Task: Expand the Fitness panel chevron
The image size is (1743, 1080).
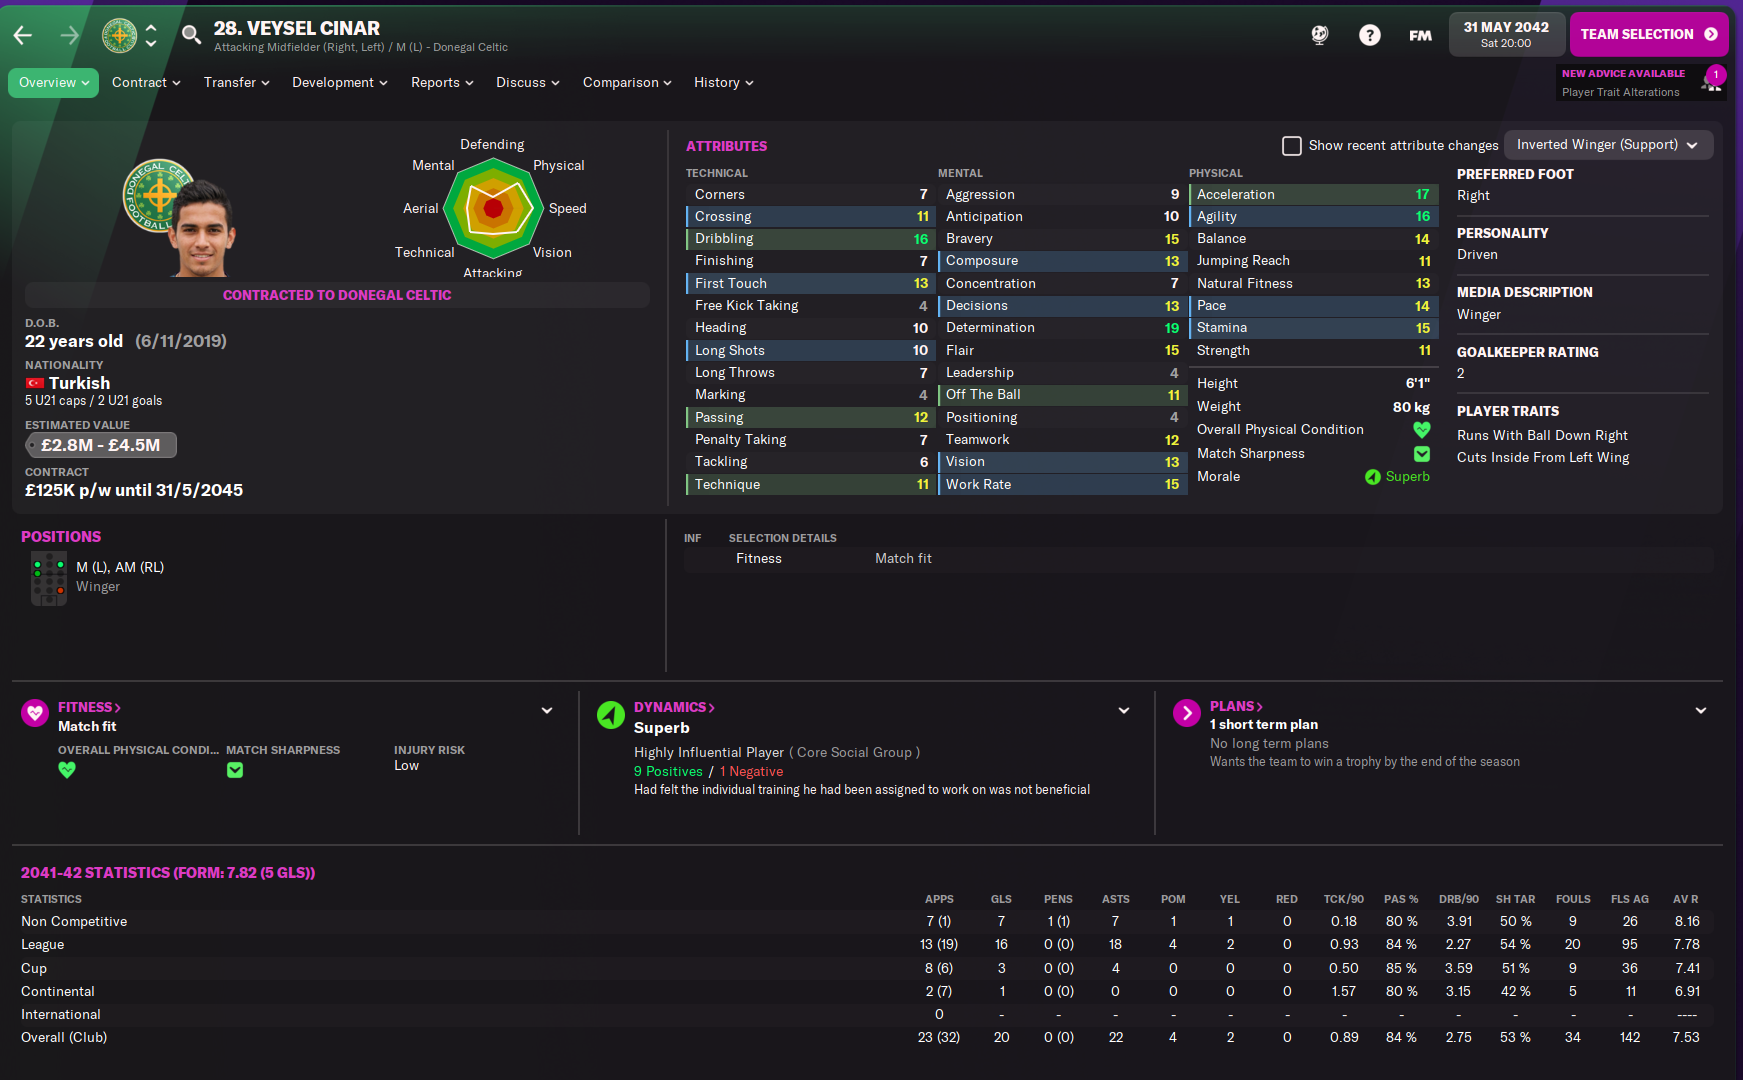Action: point(547,711)
